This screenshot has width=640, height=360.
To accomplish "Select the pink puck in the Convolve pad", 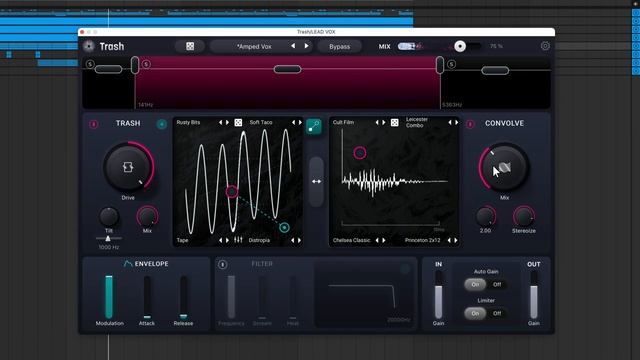I will pyautogui.click(x=360, y=153).
